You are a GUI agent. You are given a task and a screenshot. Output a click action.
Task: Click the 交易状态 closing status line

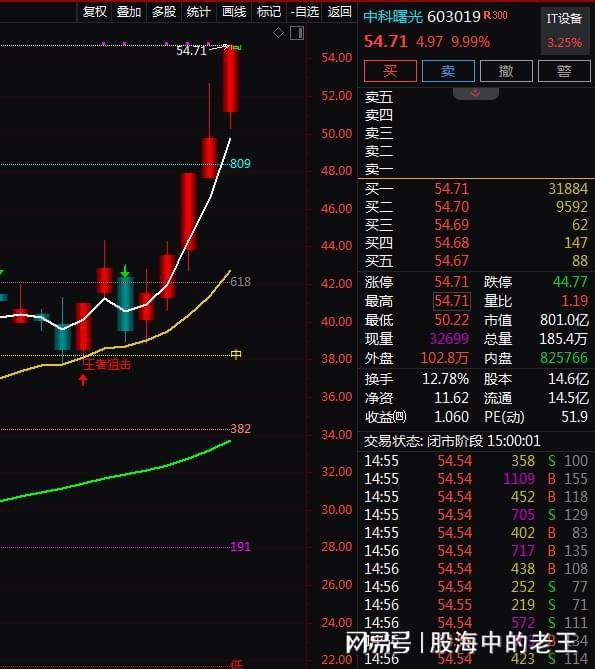(452, 440)
